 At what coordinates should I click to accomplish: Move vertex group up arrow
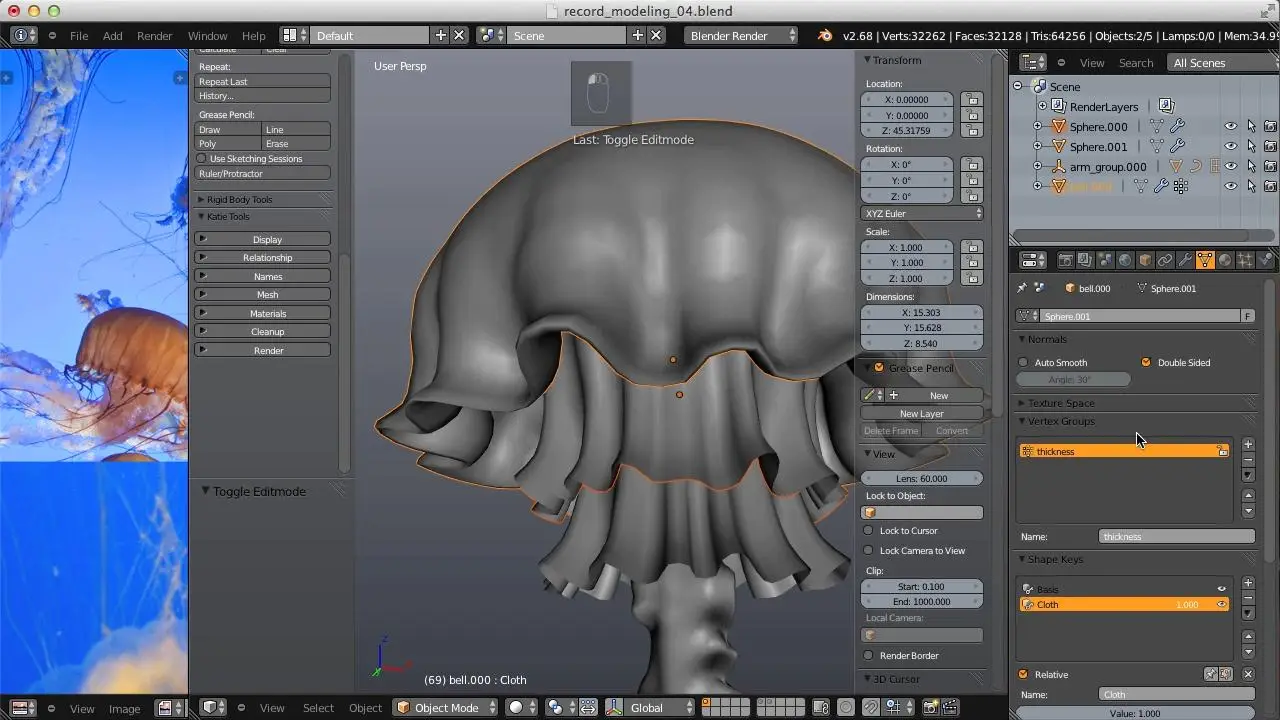click(x=1248, y=496)
